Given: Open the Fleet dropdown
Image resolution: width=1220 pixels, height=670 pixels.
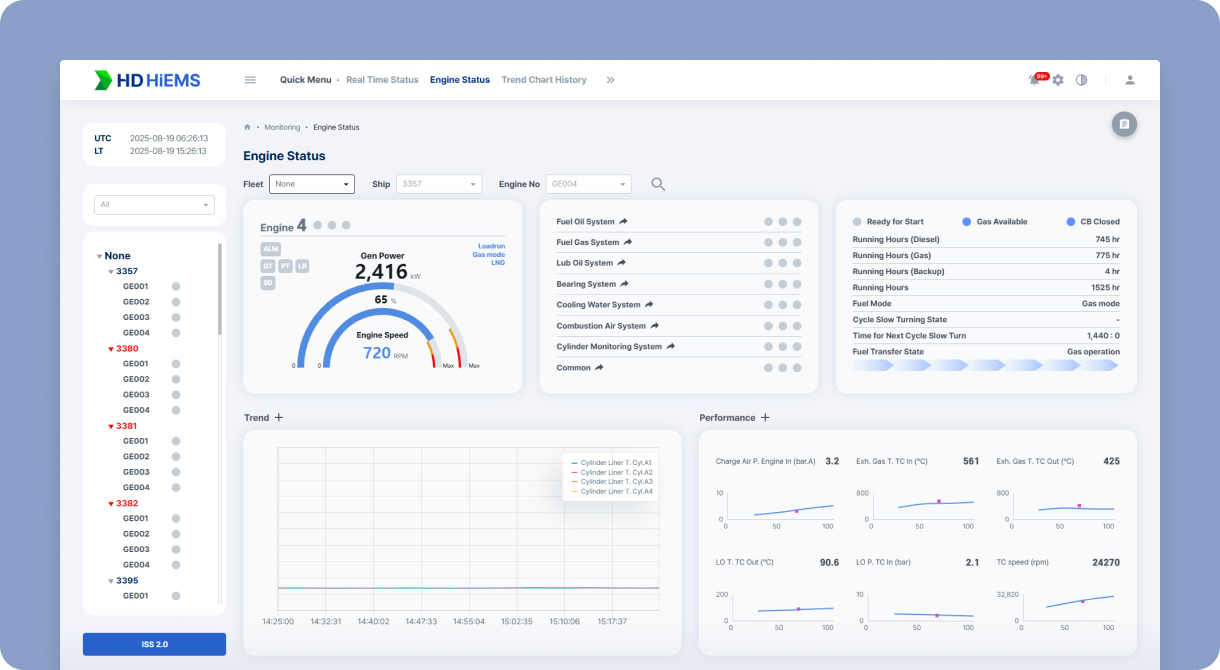Looking at the screenshot, I should coord(312,184).
